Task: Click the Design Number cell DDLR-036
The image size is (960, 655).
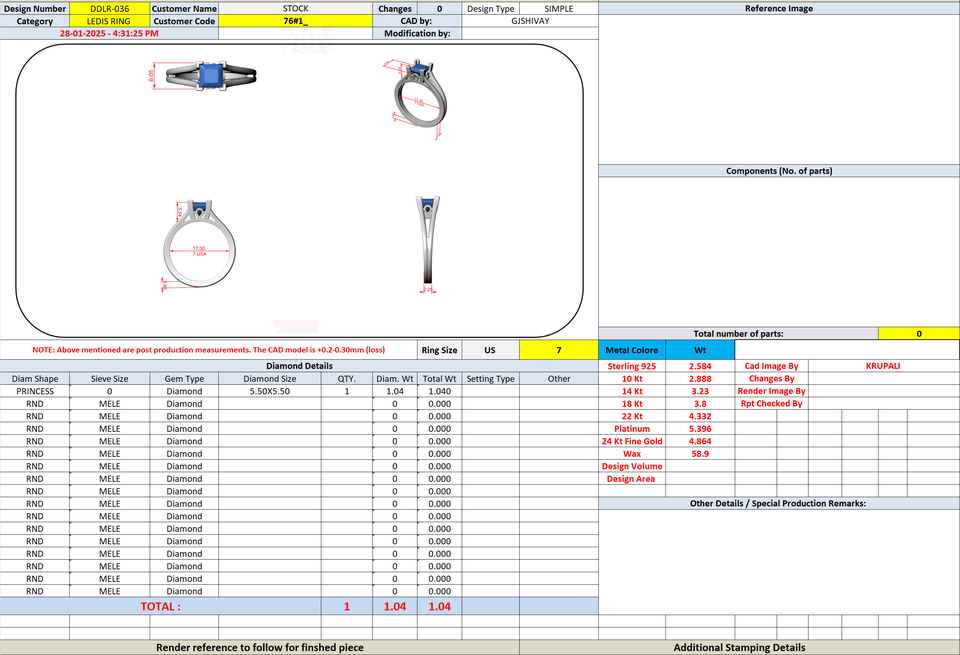Action: [110, 9]
